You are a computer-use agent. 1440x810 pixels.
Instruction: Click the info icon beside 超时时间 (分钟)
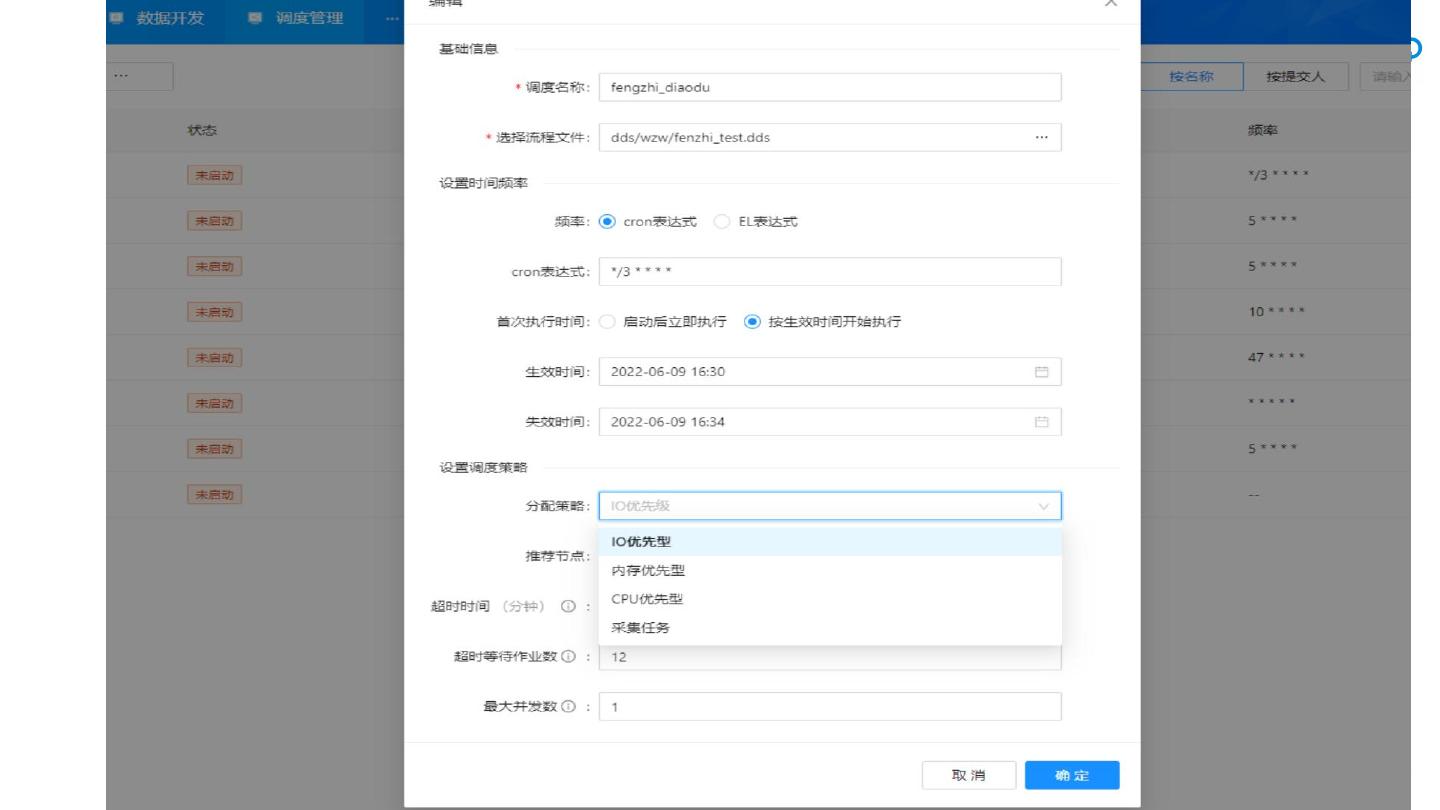[567, 607]
